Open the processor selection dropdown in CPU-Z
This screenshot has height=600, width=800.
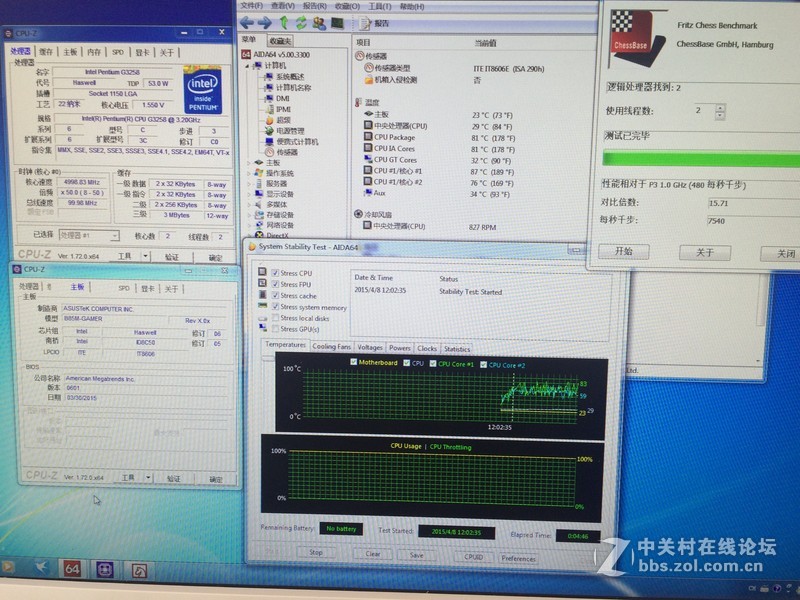tap(114, 236)
